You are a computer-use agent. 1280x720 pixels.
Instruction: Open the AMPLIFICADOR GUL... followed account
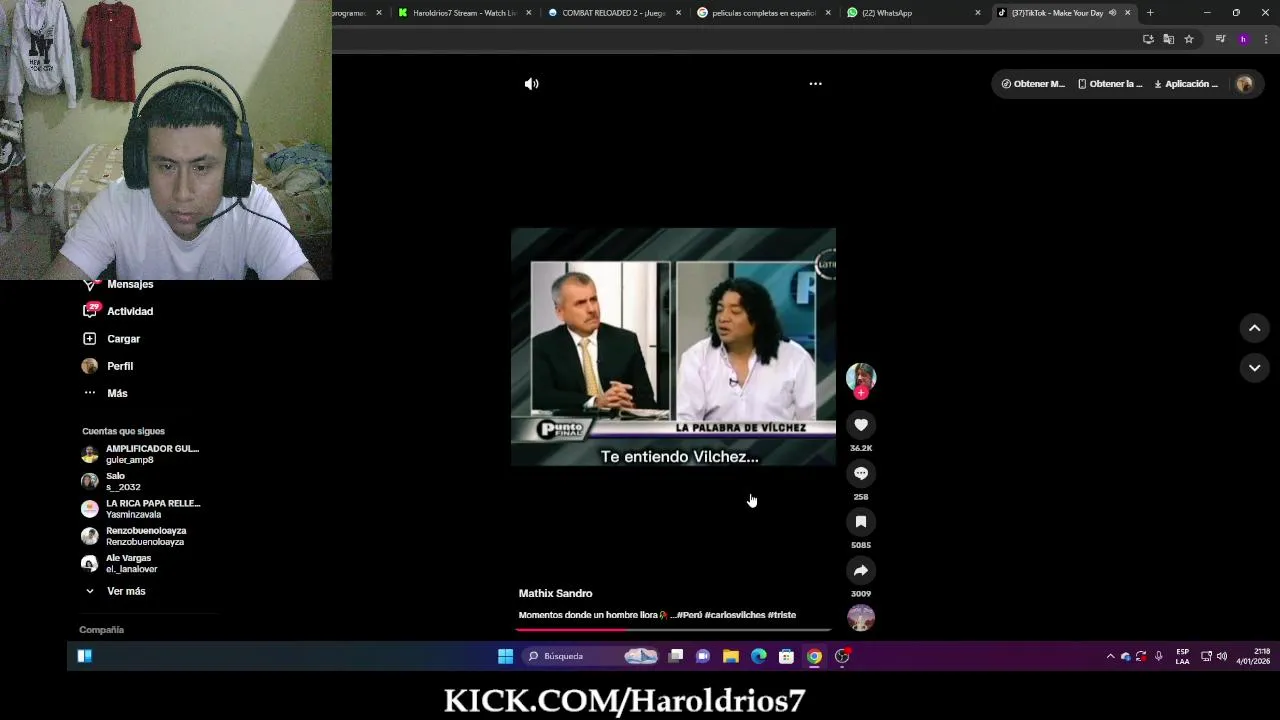tap(141, 454)
